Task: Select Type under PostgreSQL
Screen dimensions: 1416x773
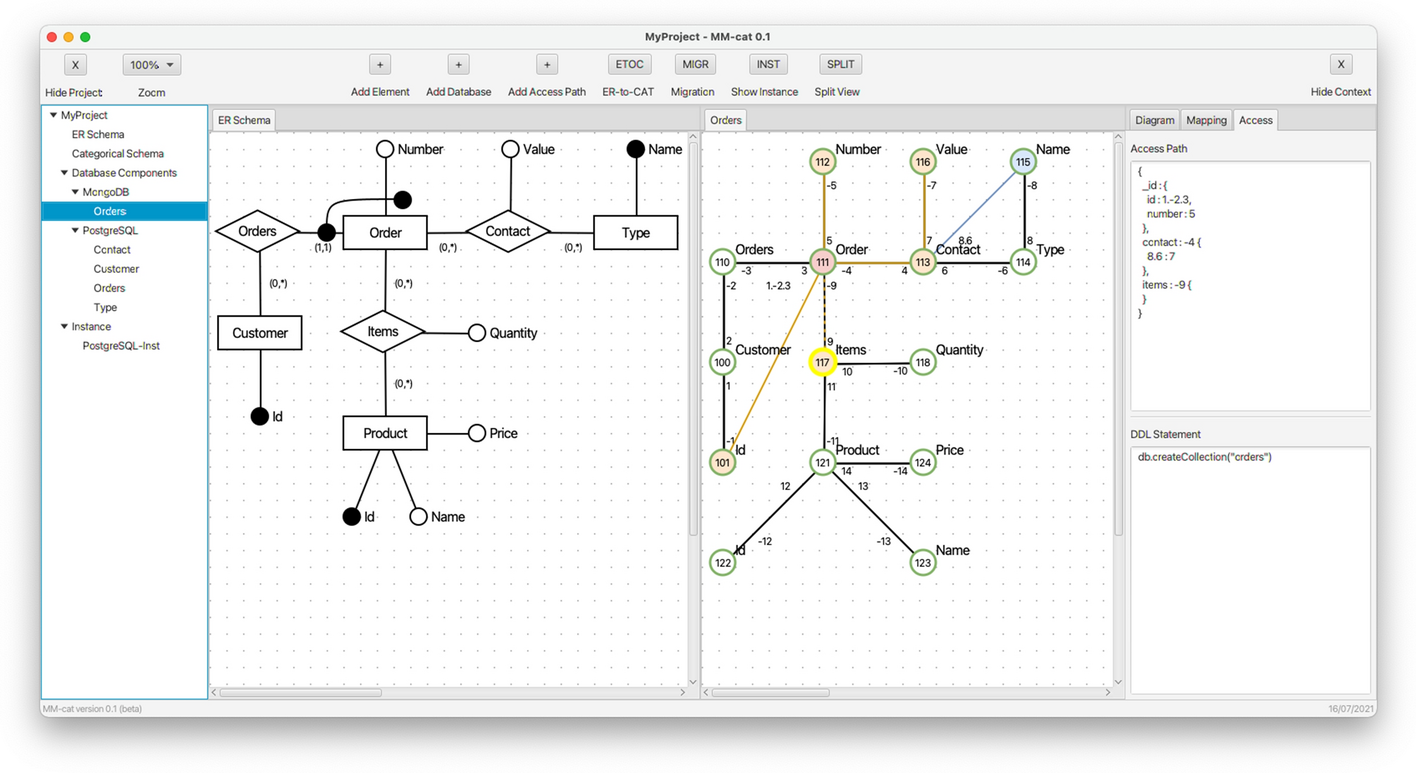Action: click(x=105, y=307)
